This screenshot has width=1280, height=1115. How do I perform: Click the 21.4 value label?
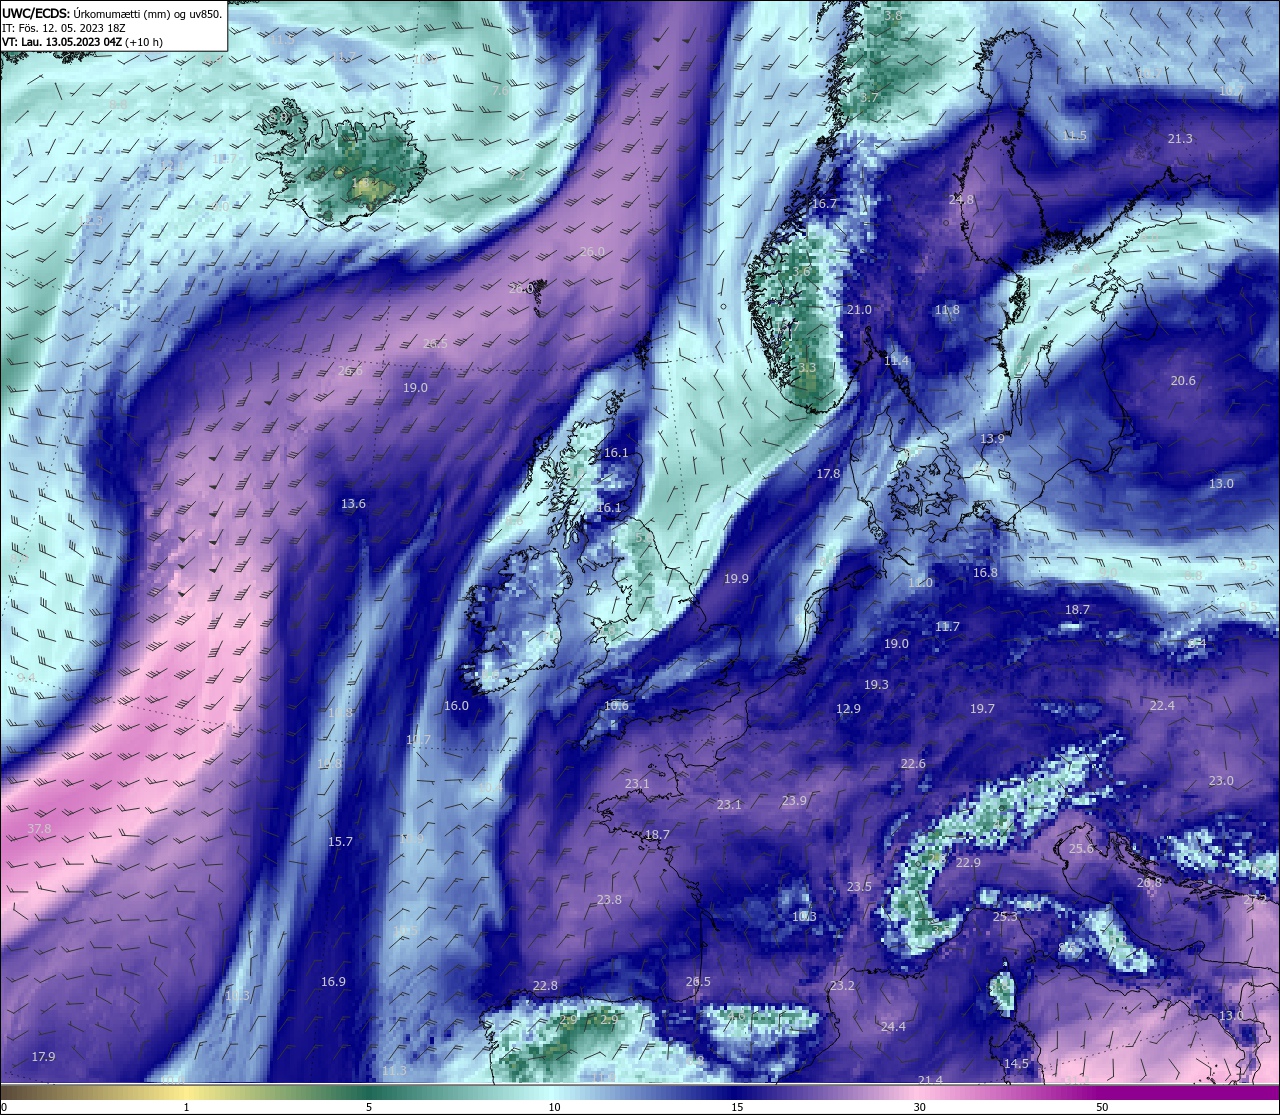930,1080
